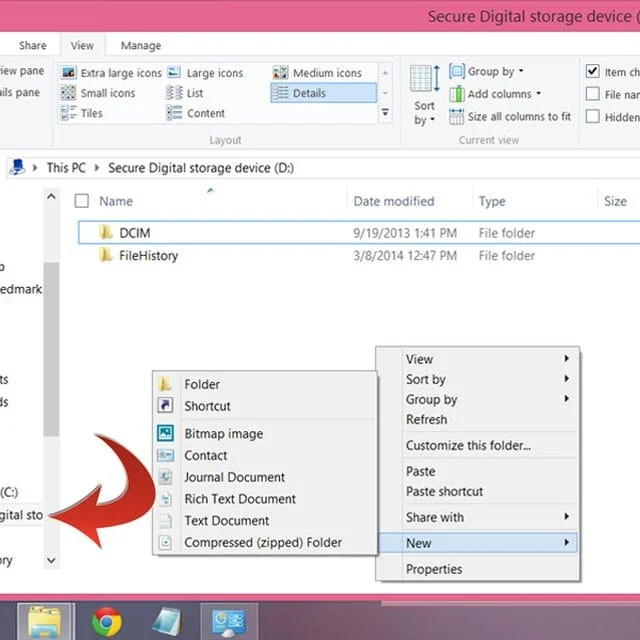Open the Share ribbon tab
The image size is (640, 640).
pos(32,45)
